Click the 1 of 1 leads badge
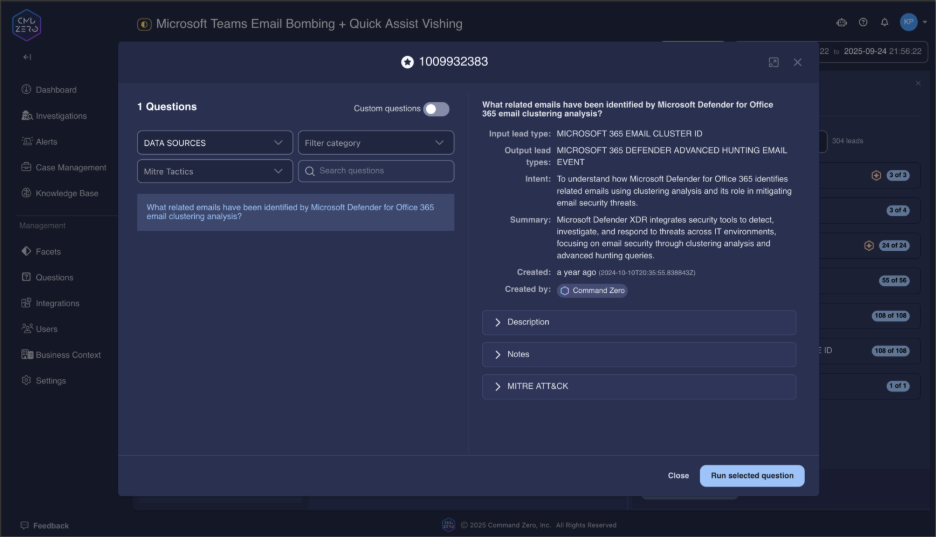The height and width of the screenshot is (537, 936). [898, 386]
